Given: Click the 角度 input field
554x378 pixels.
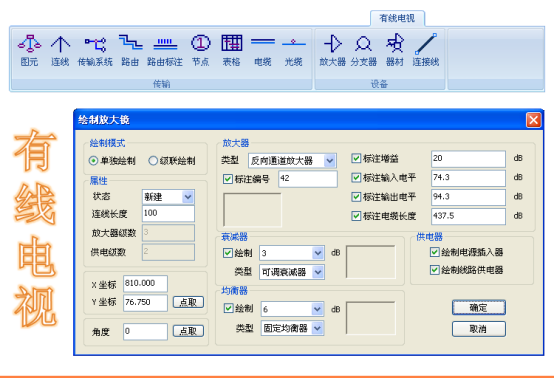Looking at the screenshot, I should pyautogui.click(x=145, y=332).
